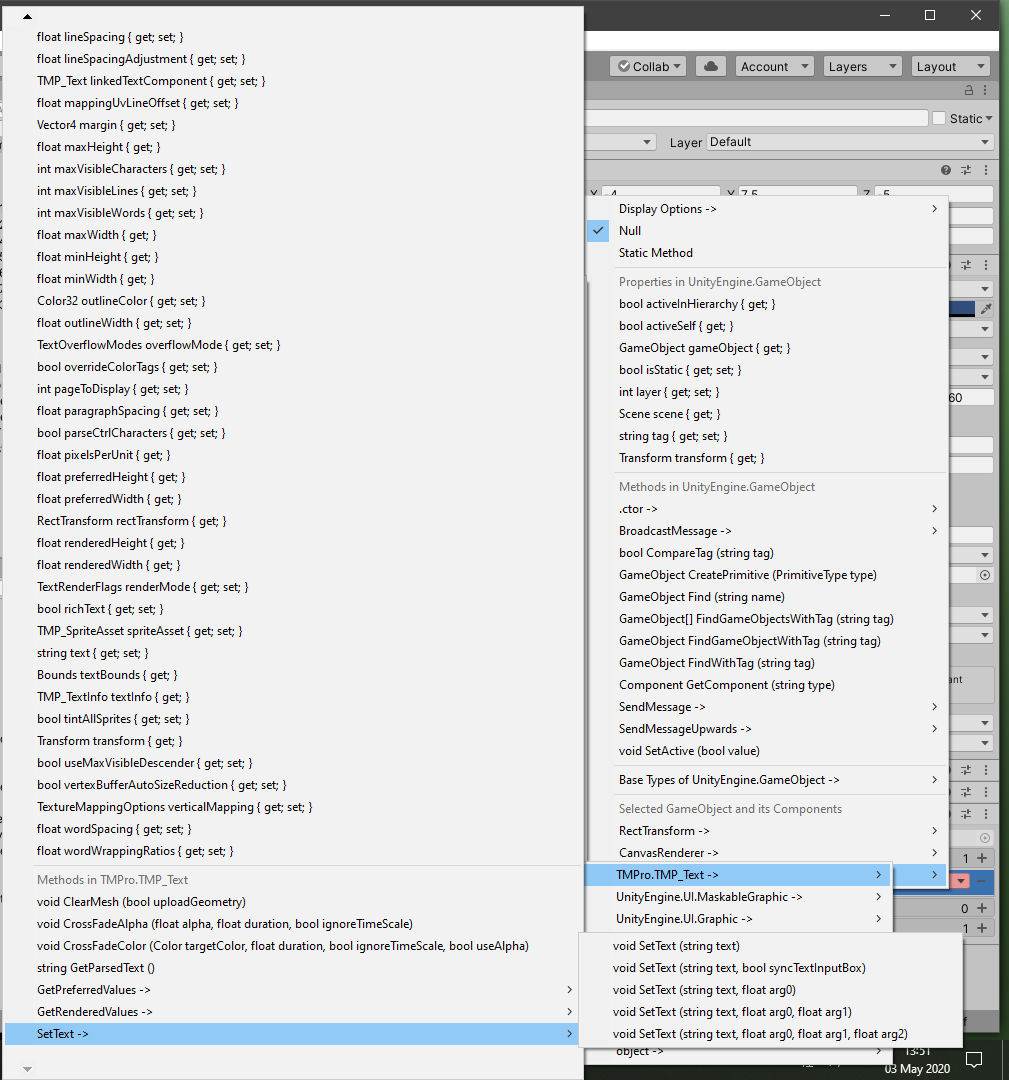Click the eyedropper color picker icon
Screen dimensions: 1009x1080
pyautogui.click(x=986, y=309)
